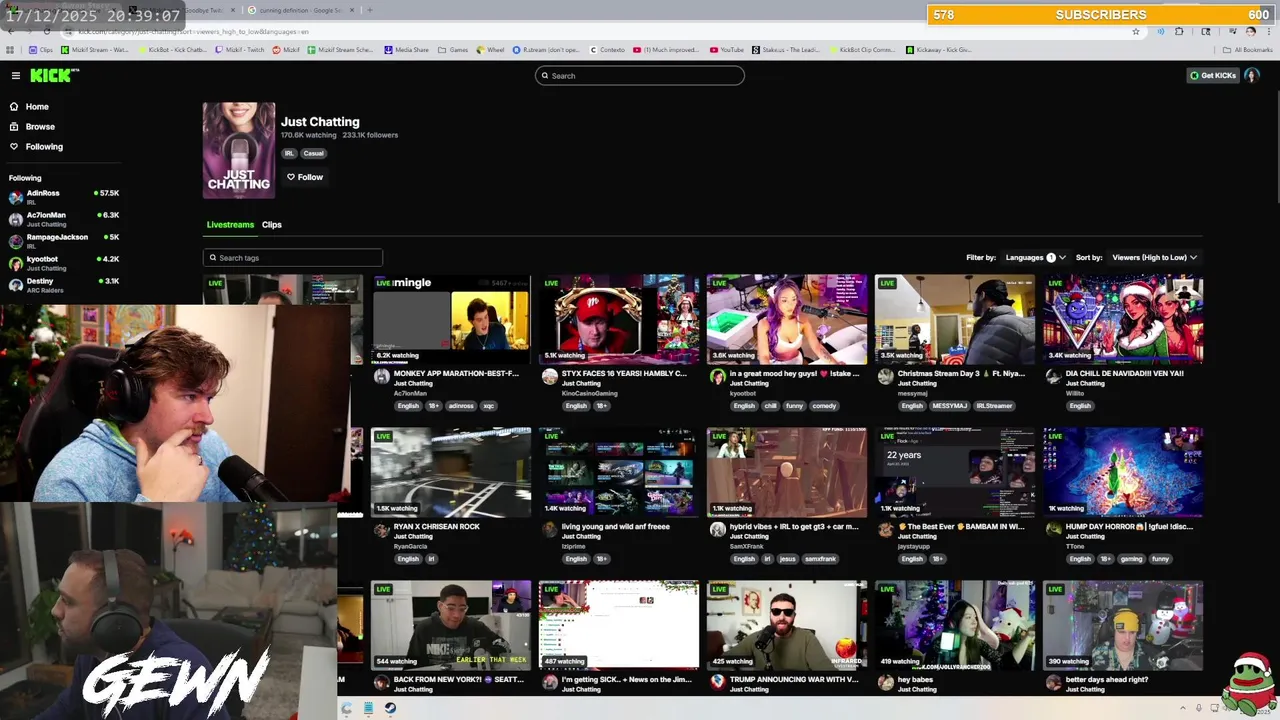The width and height of the screenshot is (1280, 720).
Task: Bookmark this page with star icon
Action: (x=1136, y=31)
